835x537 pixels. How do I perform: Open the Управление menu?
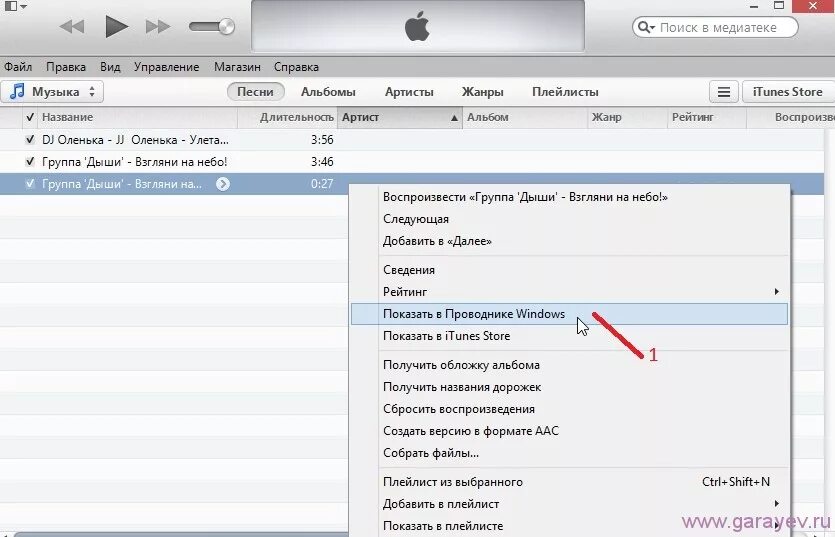[x=166, y=67]
